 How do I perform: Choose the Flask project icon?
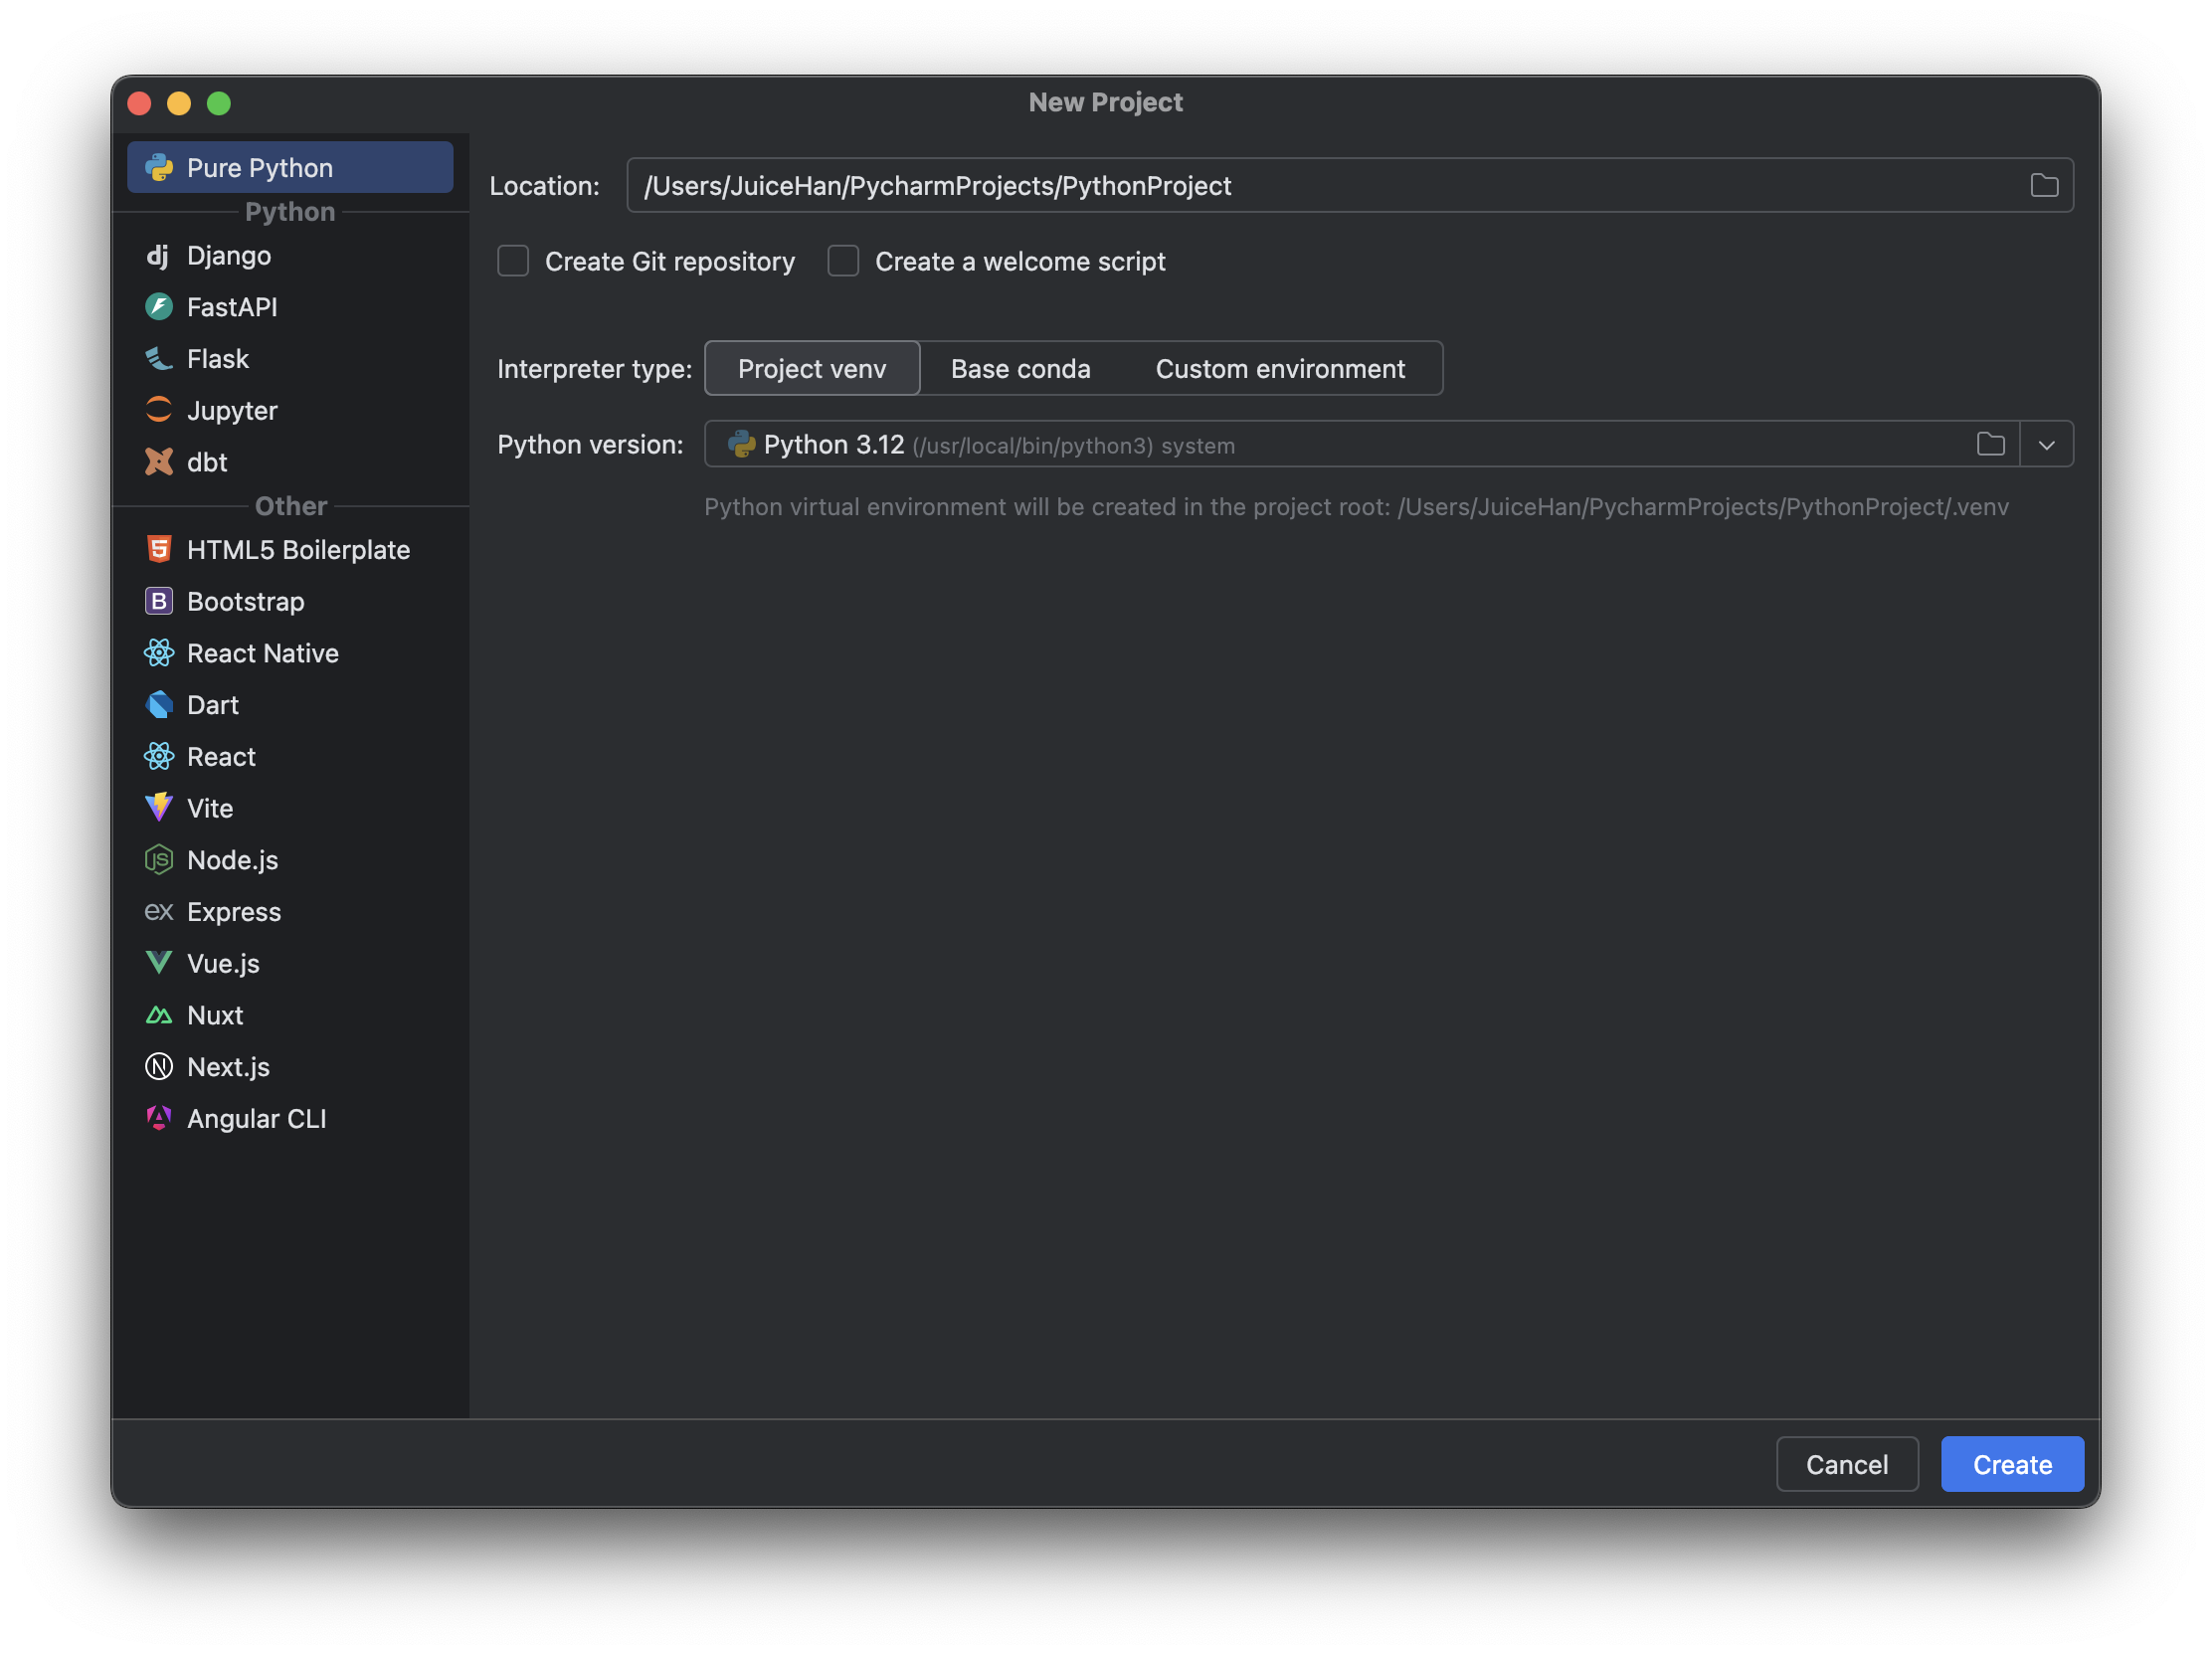(x=158, y=359)
